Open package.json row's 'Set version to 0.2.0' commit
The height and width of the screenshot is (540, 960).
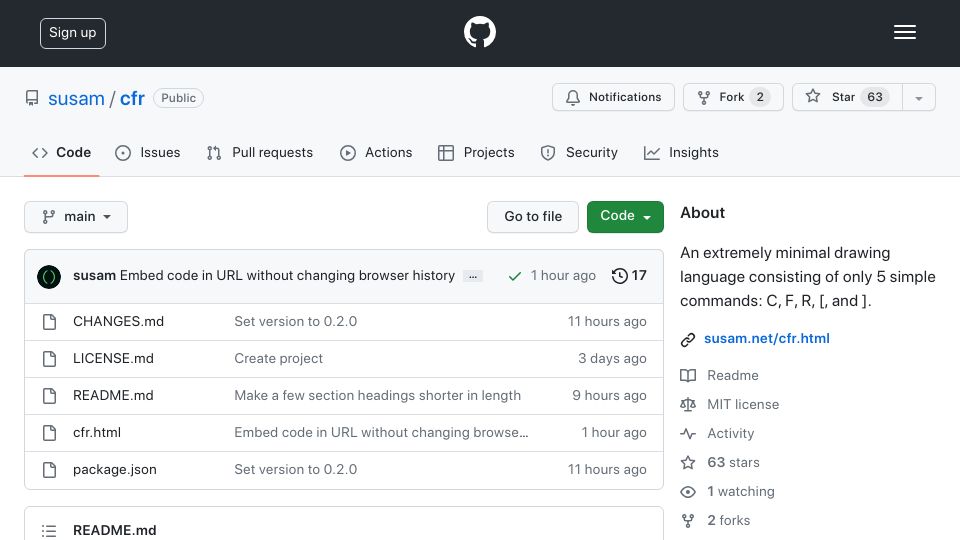coord(296,470)
